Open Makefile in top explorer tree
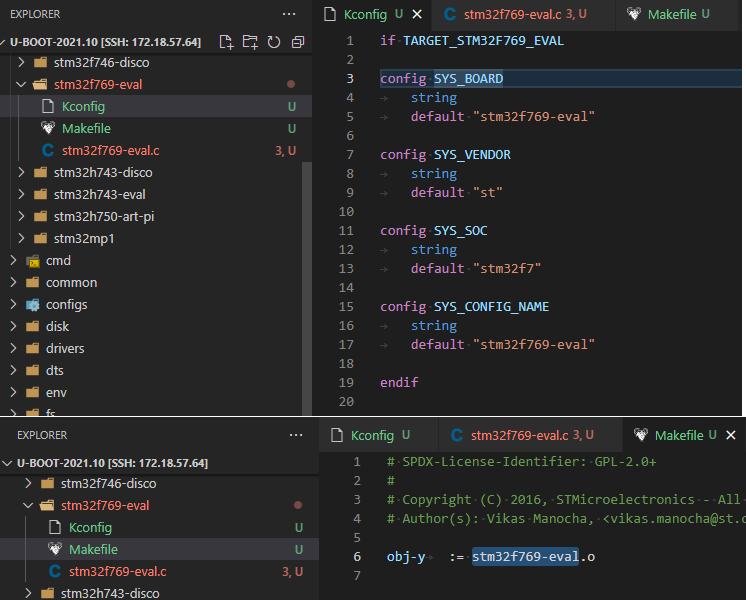The height and width of the screenshot is (600, 746). point(156,128)
